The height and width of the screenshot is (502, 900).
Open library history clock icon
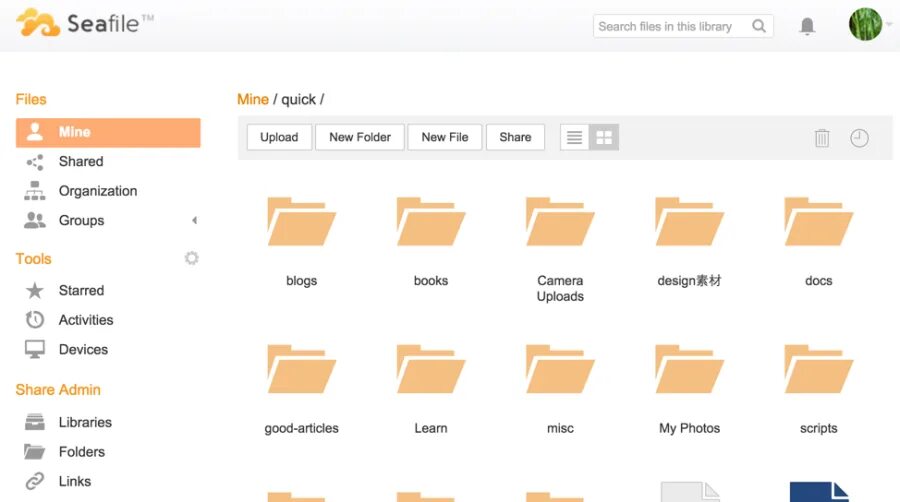859,138
